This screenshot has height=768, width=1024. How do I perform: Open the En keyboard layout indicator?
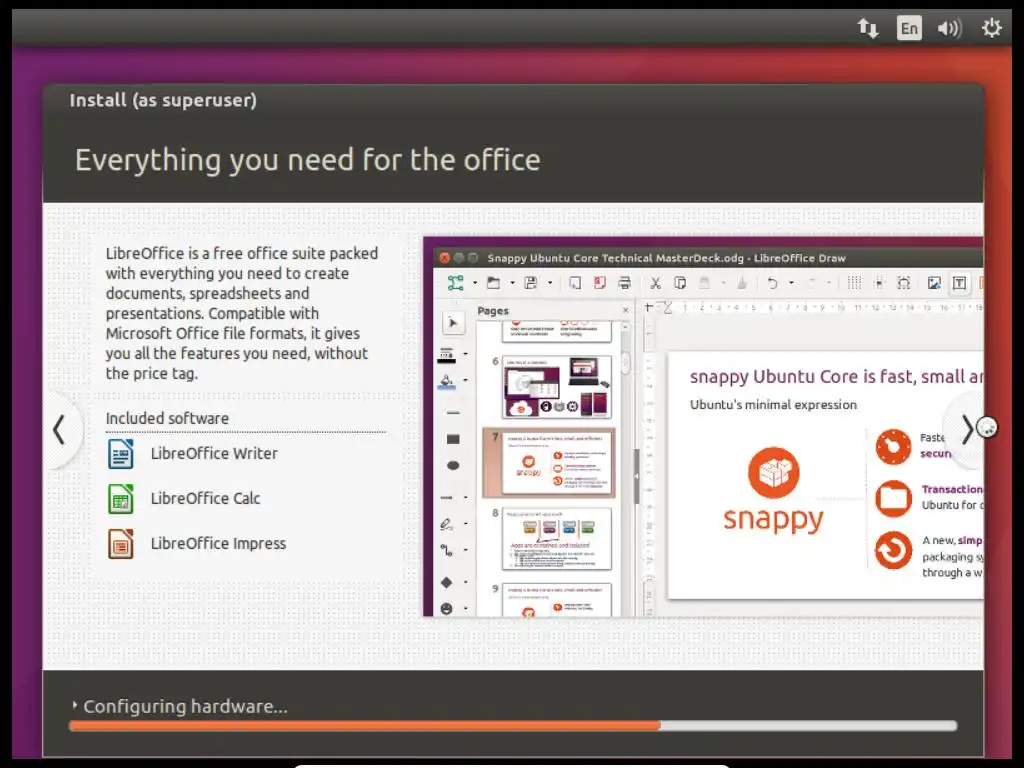point(909,28)
